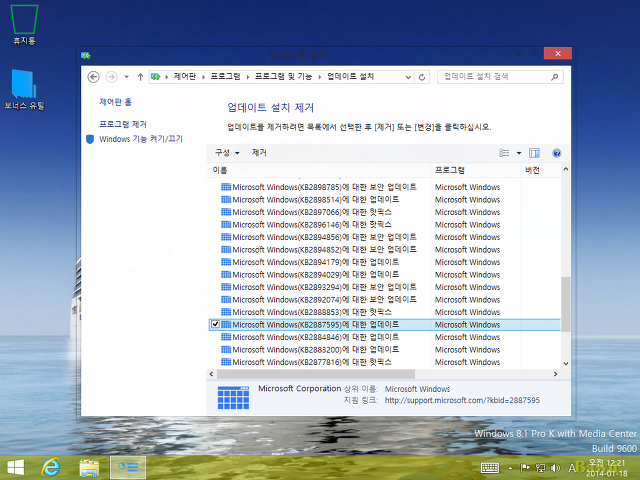The image size is (640, 480).
Task: Open the recent locations dropdown arrow
Action: pyautogui.click(x=127, y=77)
